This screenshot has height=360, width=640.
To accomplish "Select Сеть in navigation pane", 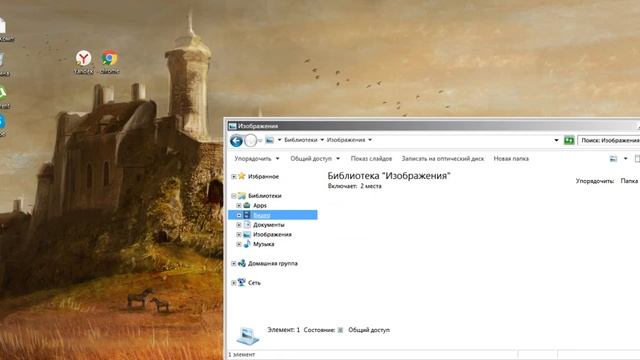I will (x=254, y=283).
